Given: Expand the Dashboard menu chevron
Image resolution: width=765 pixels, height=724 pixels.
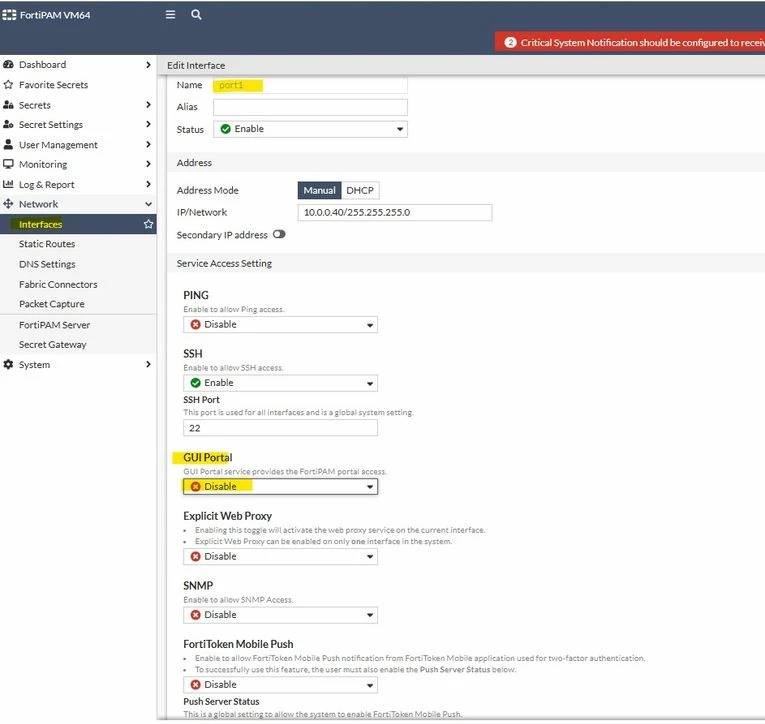Looking at the screenshot, I should 148,64.
